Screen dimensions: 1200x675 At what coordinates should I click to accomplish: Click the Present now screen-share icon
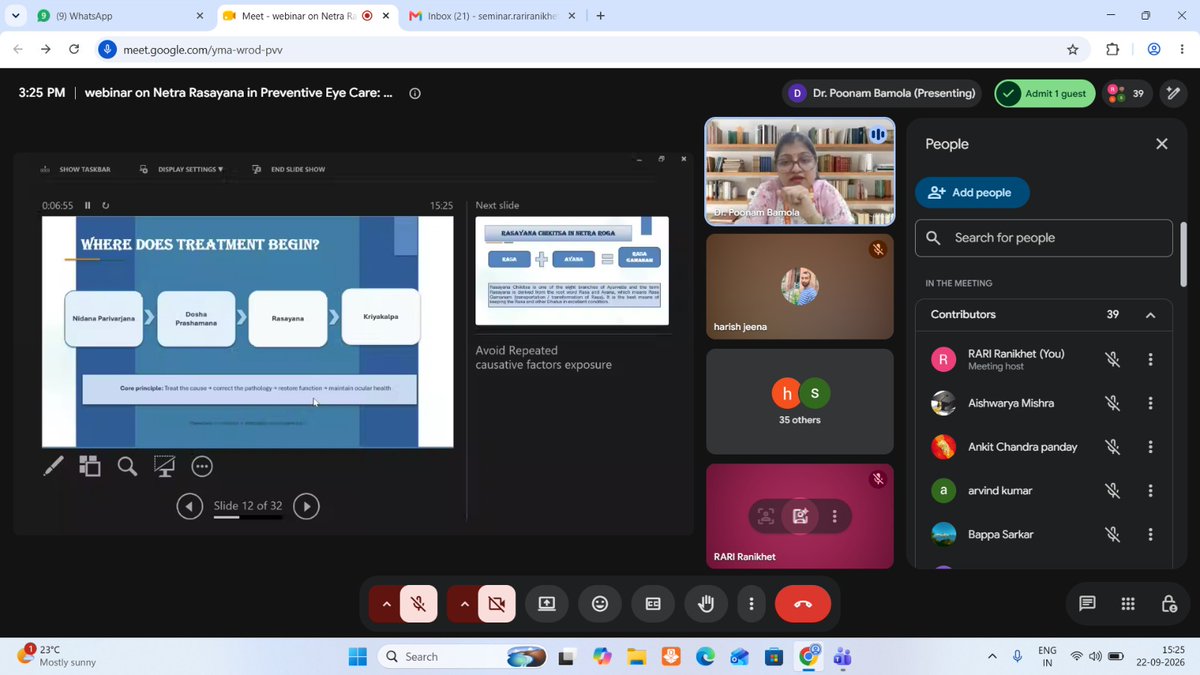[x=546, y=604]
